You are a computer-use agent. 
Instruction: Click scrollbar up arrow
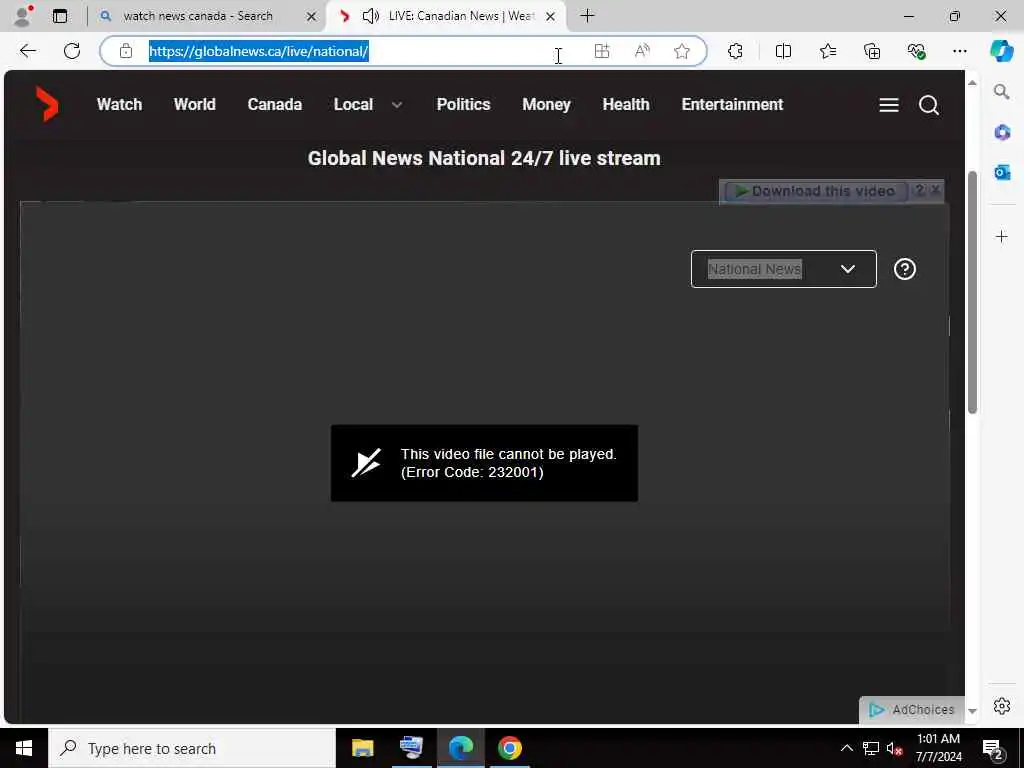click(x=972, y=84)
